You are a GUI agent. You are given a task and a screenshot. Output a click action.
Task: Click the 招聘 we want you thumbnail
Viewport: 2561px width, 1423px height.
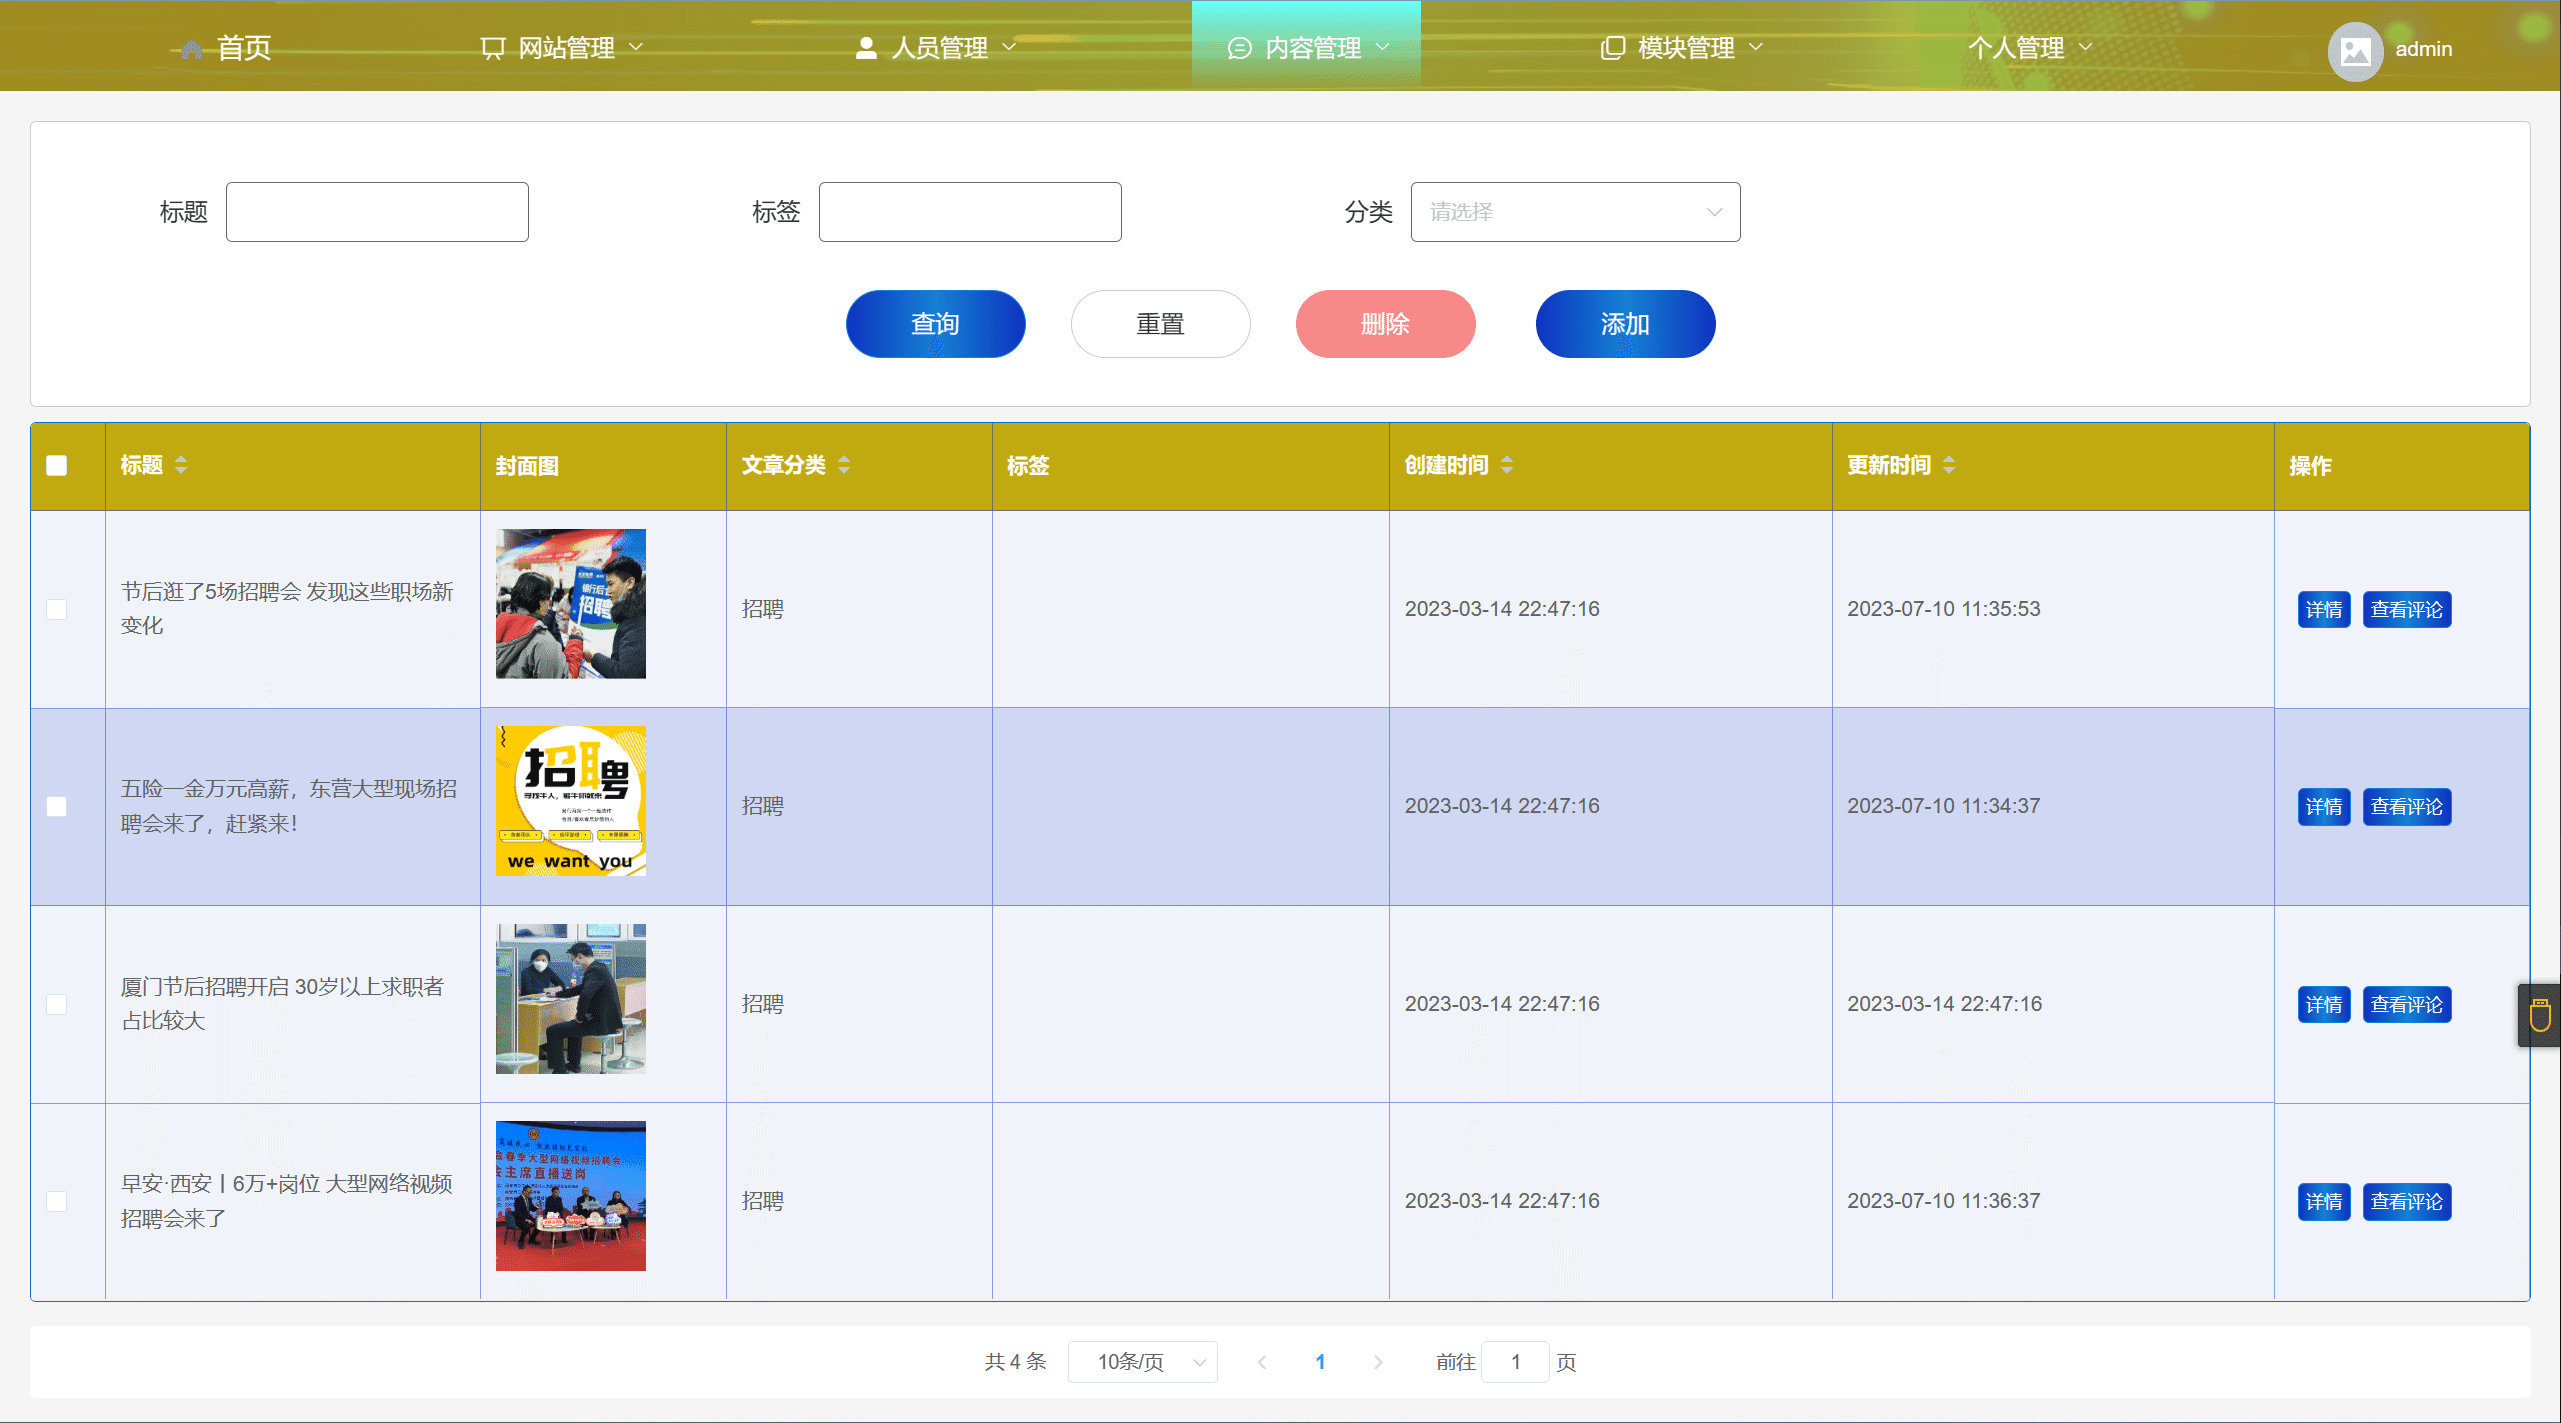point(571,801)
